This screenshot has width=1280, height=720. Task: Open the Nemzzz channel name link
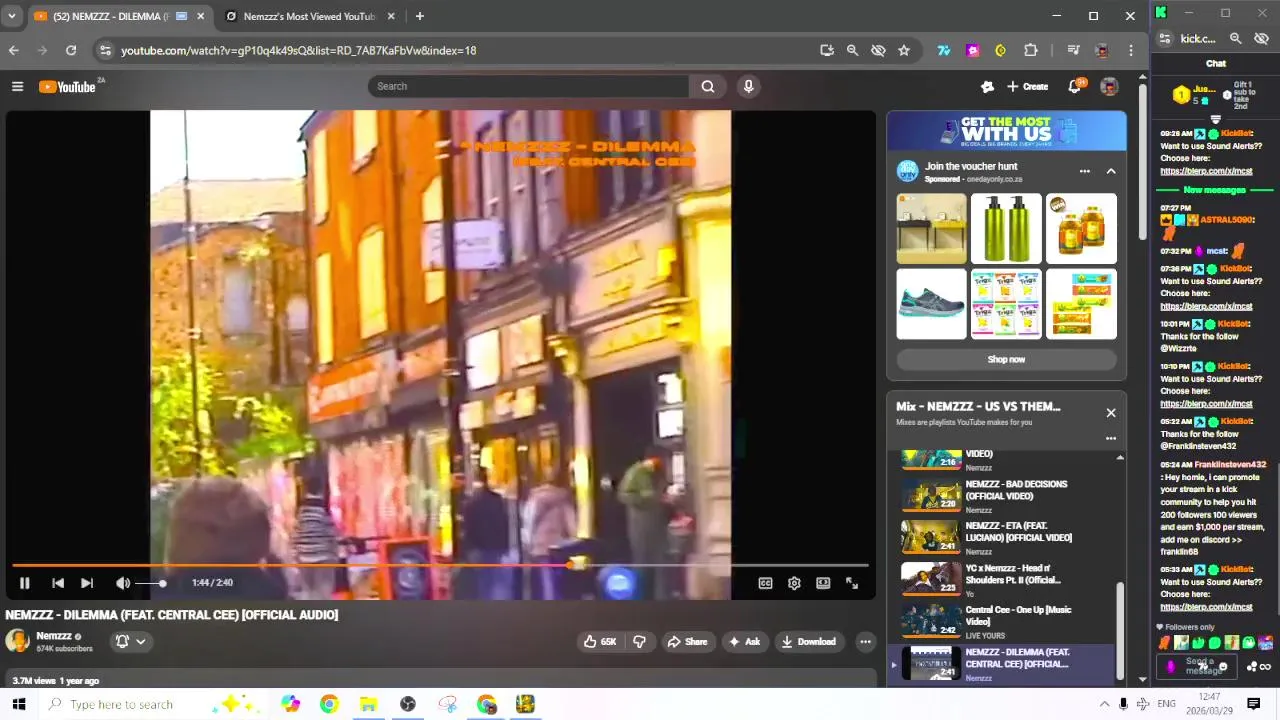pyautogui.click(x=54, y=636)
